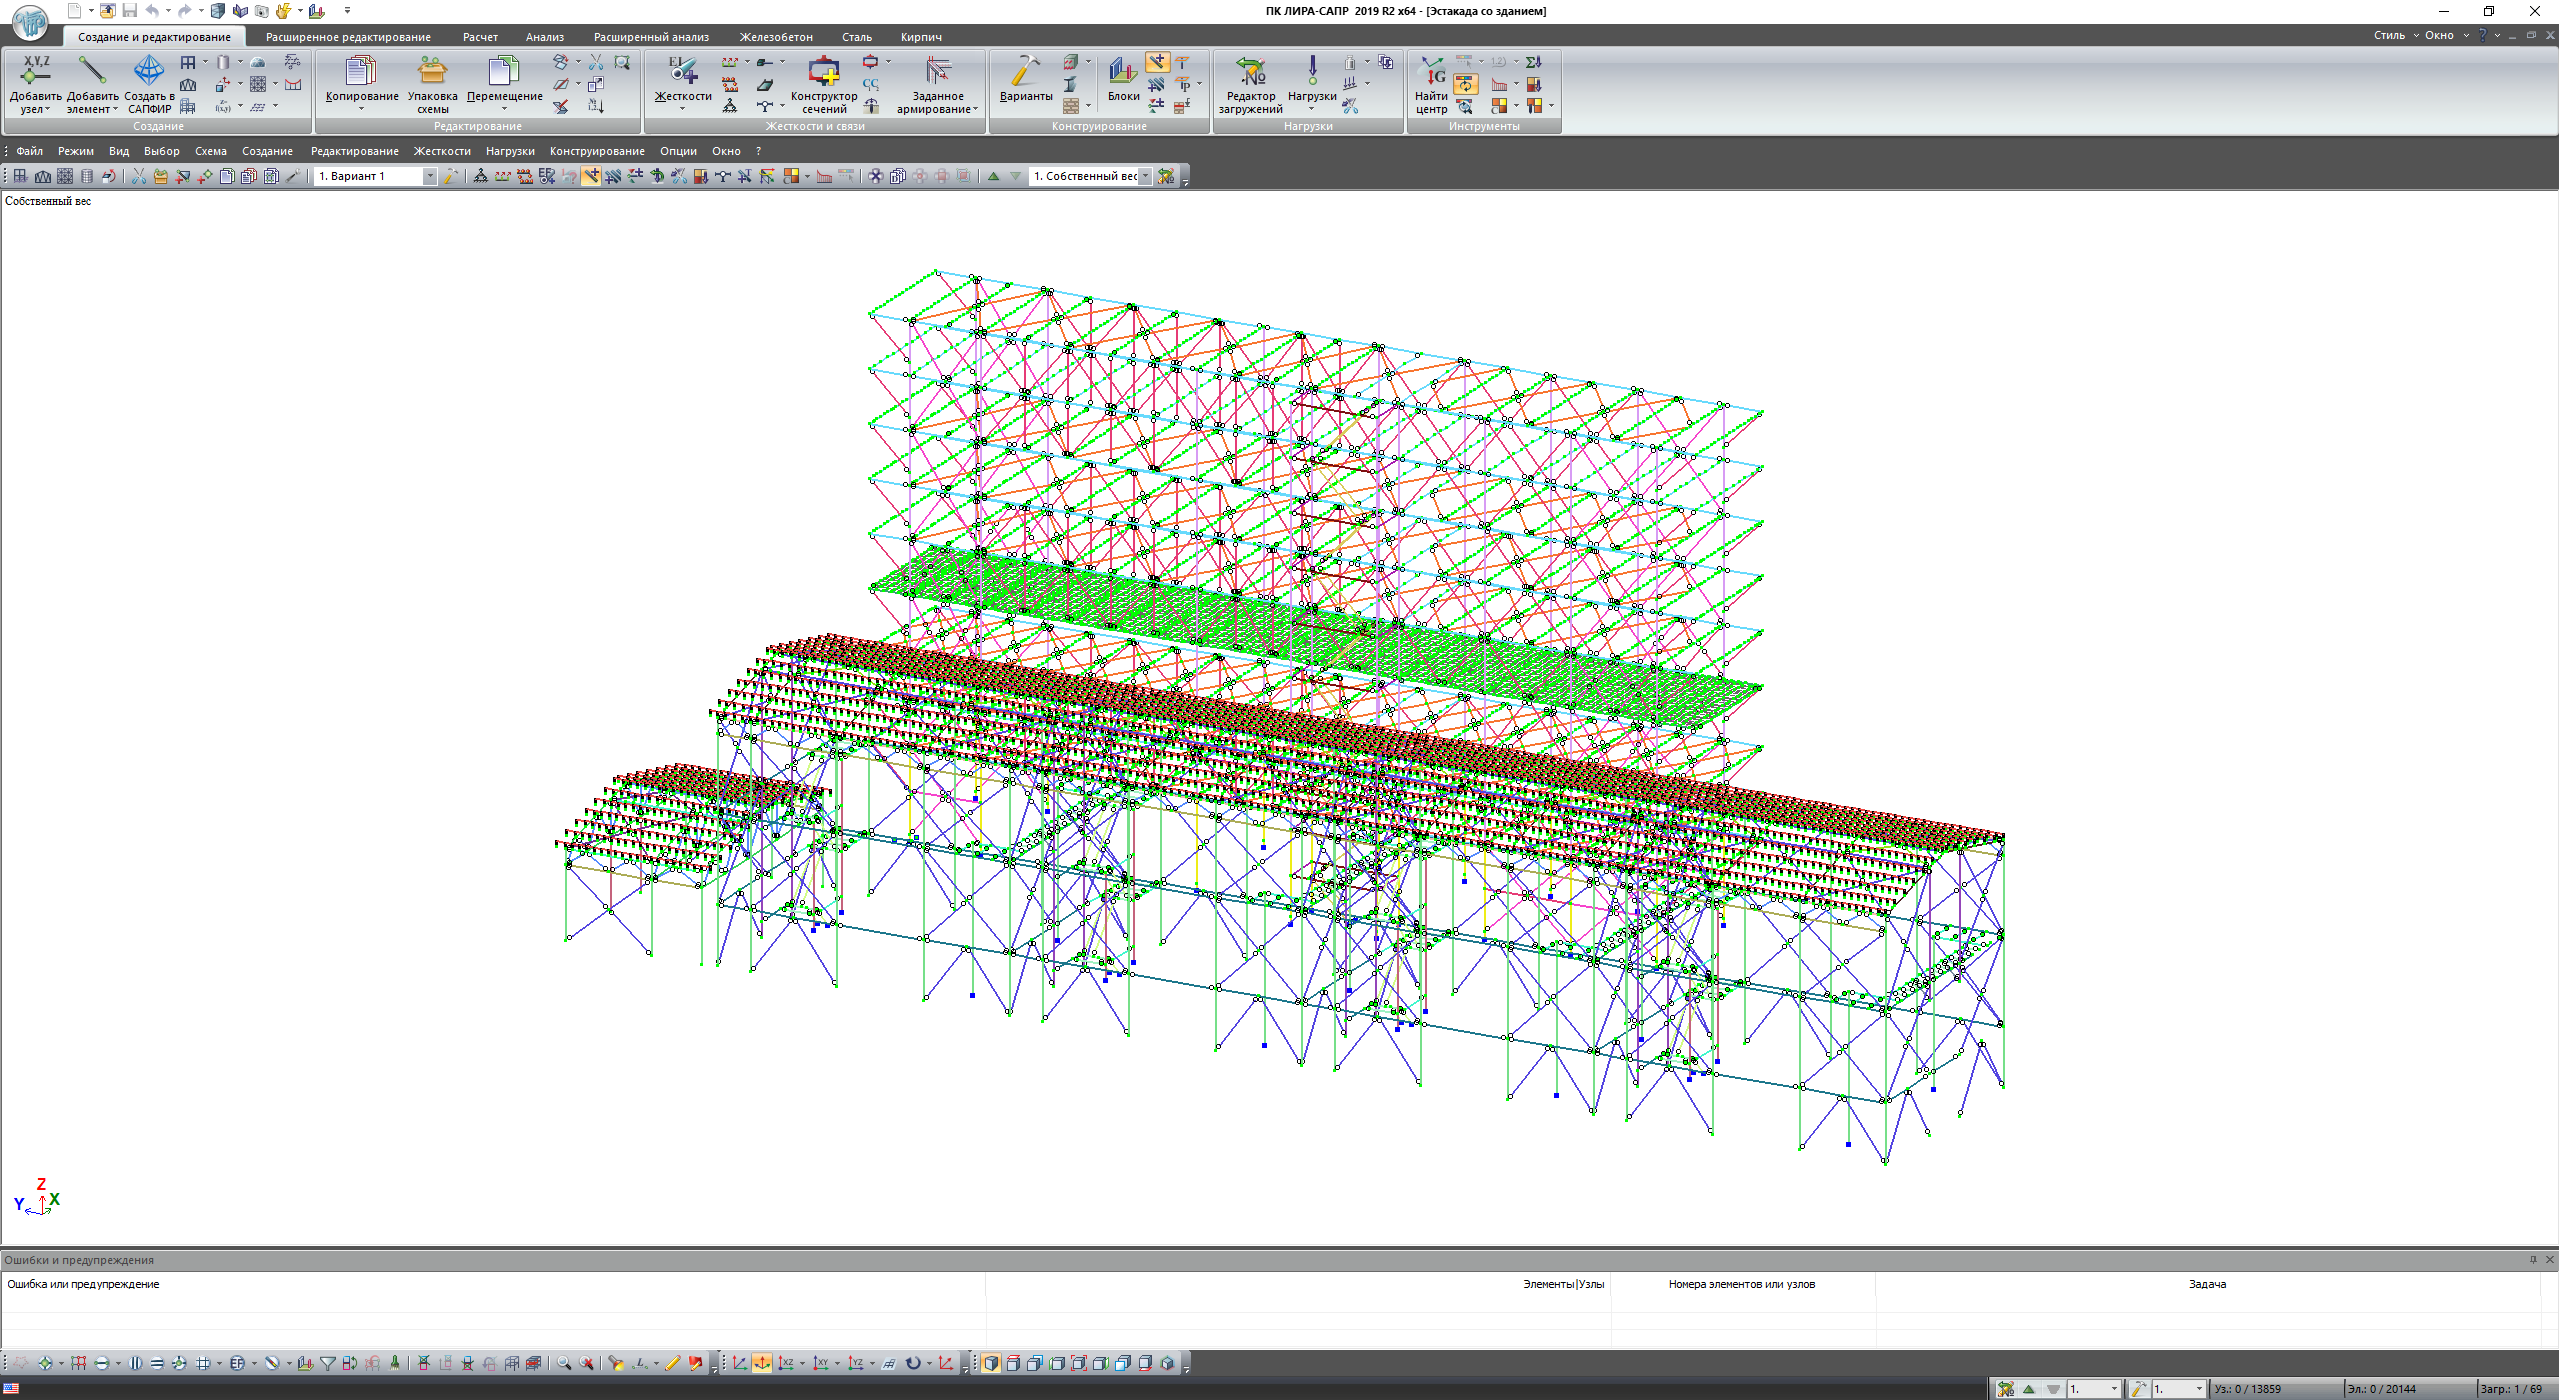The image size is (2559, 1400).
Task: Toggle the highlighted isometric projection button
Action: pyautogui.click(x=762, y=1363)
